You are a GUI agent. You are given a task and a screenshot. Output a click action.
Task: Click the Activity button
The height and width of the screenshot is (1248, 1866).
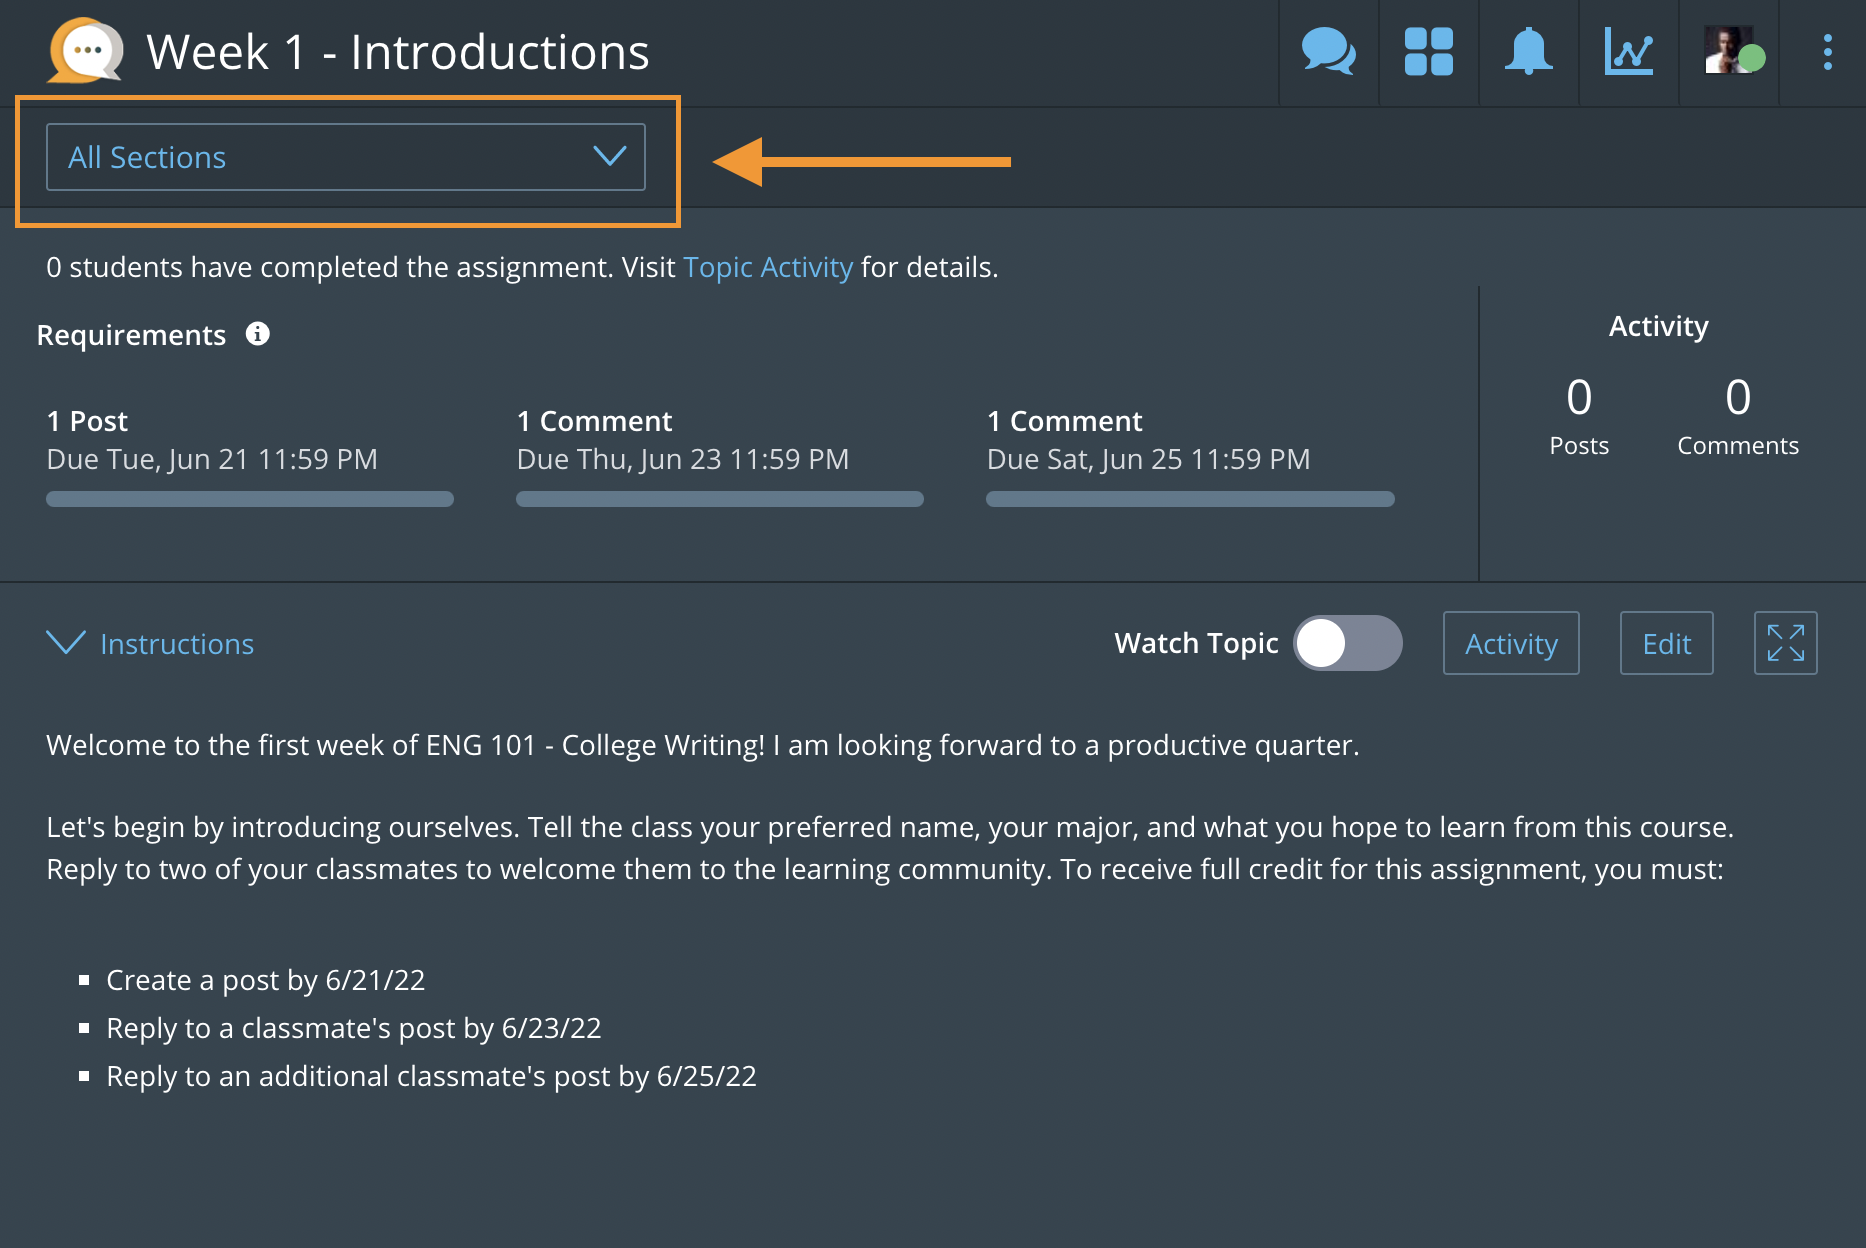coord(1510,643)
